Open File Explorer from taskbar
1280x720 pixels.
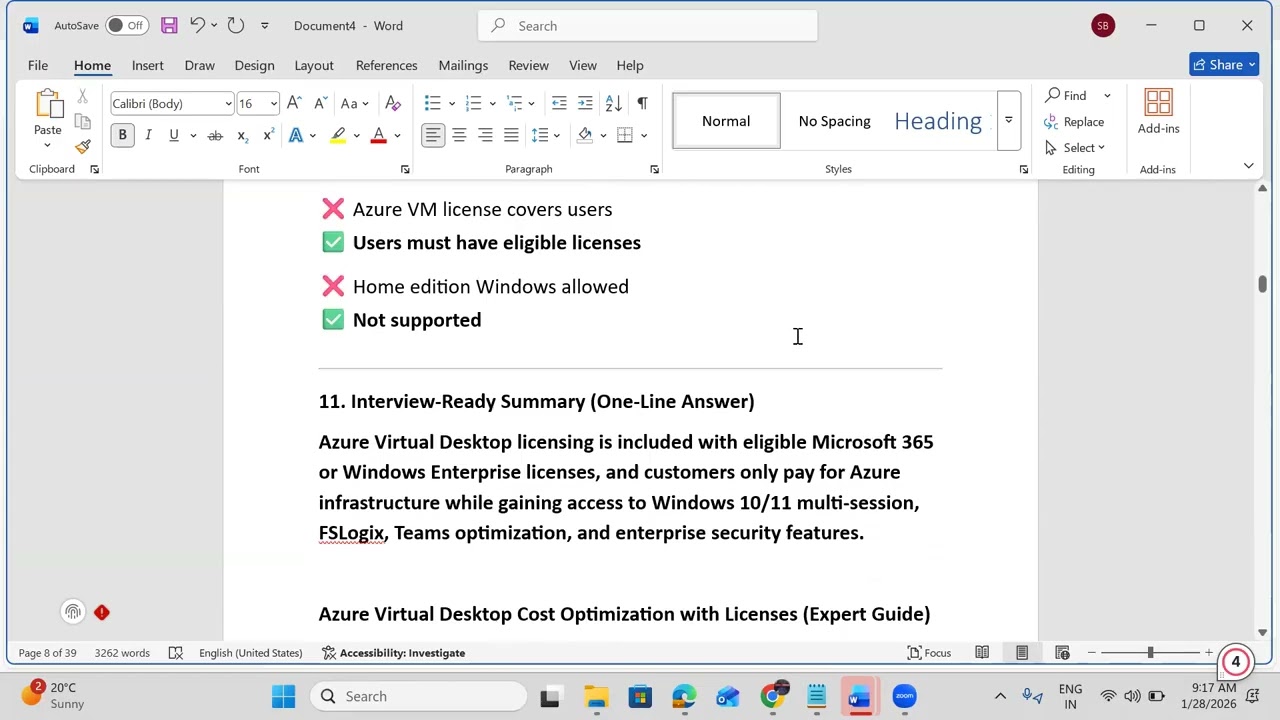[596, 696]
